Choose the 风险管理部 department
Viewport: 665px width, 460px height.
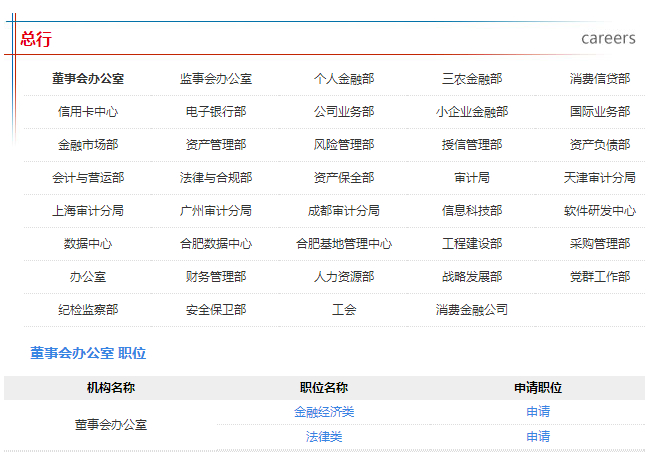click(344, 144)
